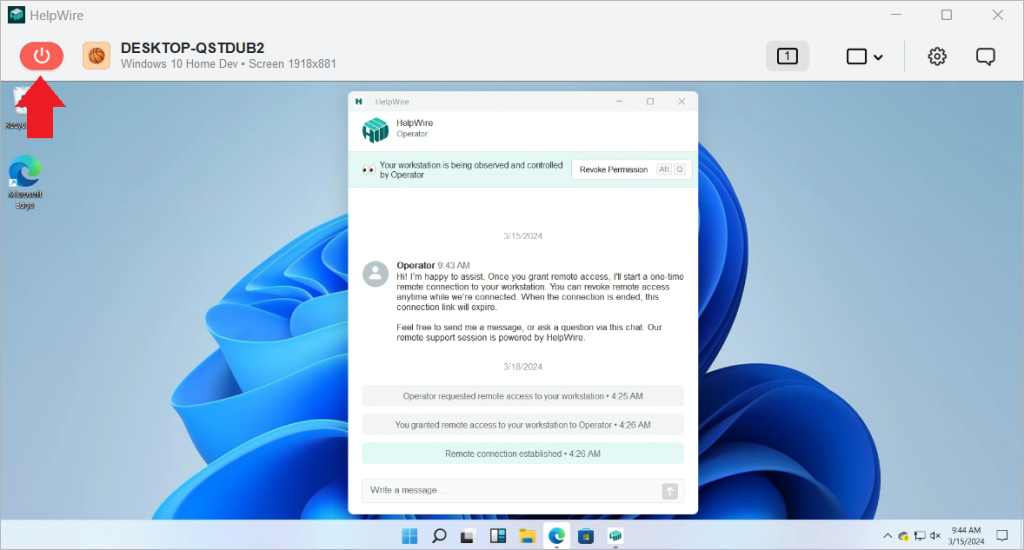Click the remote Windows Start button
1024x550 pixels.
[410, 536]
